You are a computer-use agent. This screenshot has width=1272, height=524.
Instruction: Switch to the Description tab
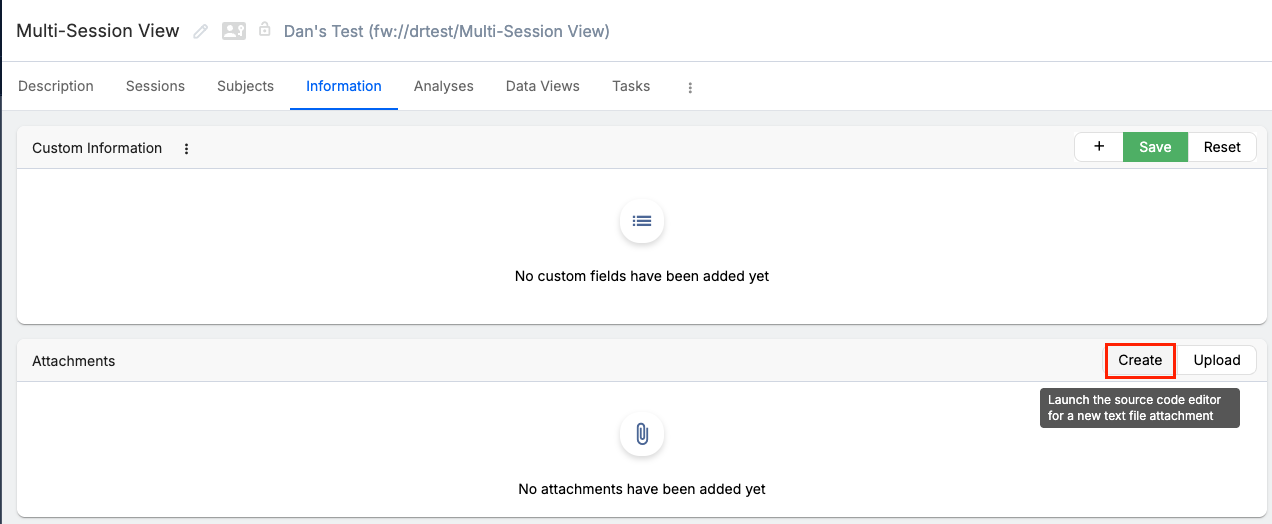(x=56, y=86)
